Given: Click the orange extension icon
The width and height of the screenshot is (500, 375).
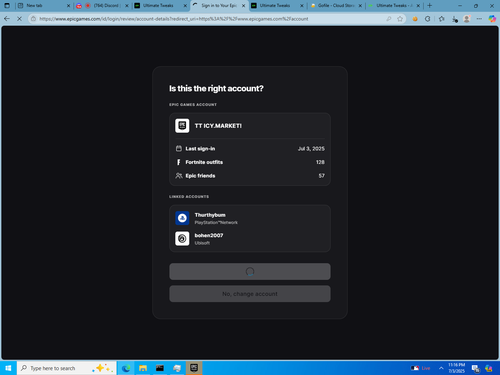Looking at the screenshot, I should click(415, 19).
